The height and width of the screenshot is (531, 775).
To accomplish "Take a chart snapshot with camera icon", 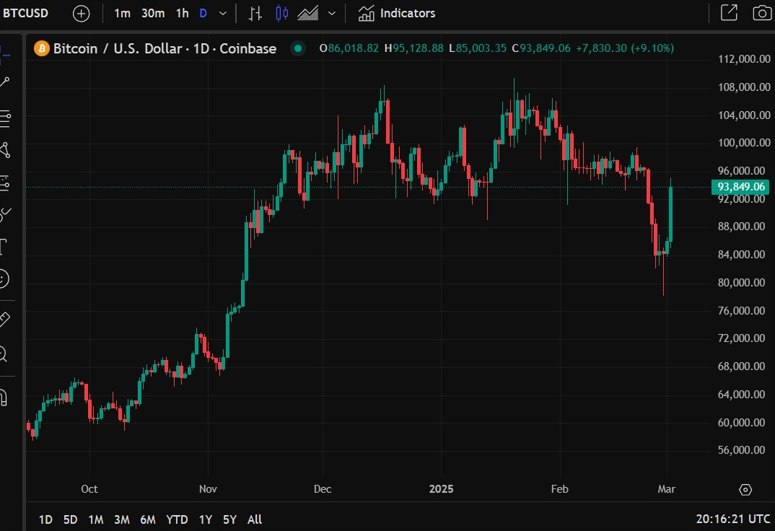I will (x=761, y=13).
